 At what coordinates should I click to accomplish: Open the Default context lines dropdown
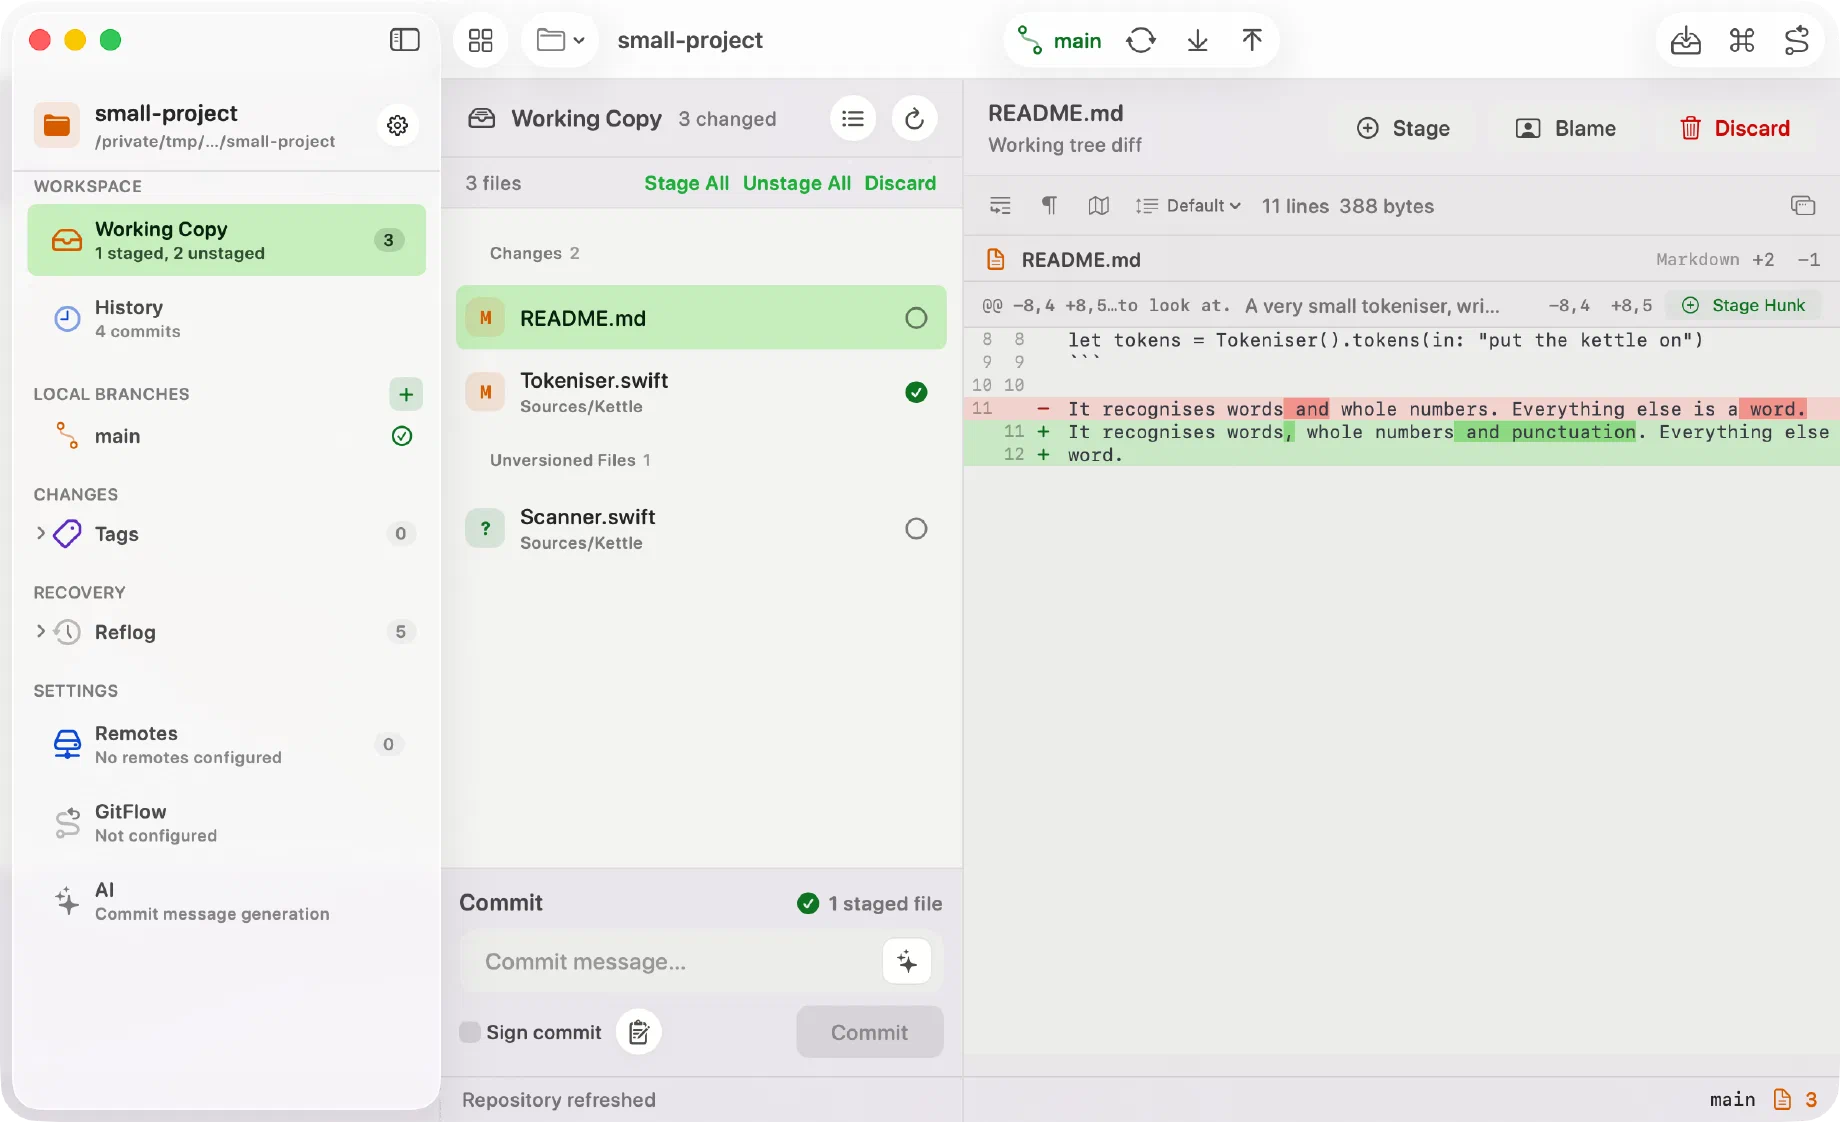(x=1188, y=206)
